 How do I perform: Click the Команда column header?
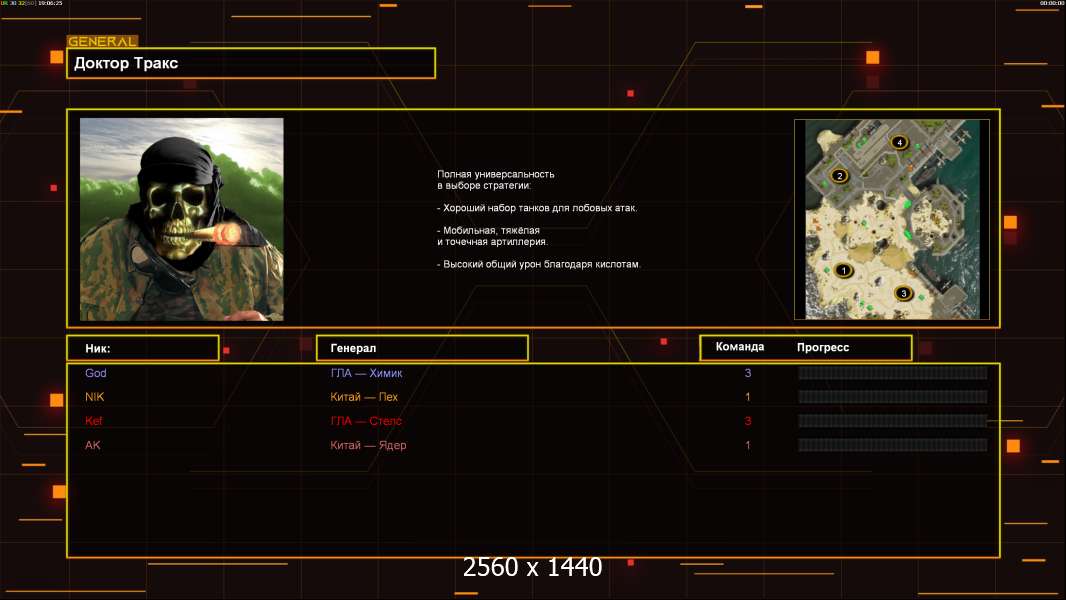[x=740, y=347]
